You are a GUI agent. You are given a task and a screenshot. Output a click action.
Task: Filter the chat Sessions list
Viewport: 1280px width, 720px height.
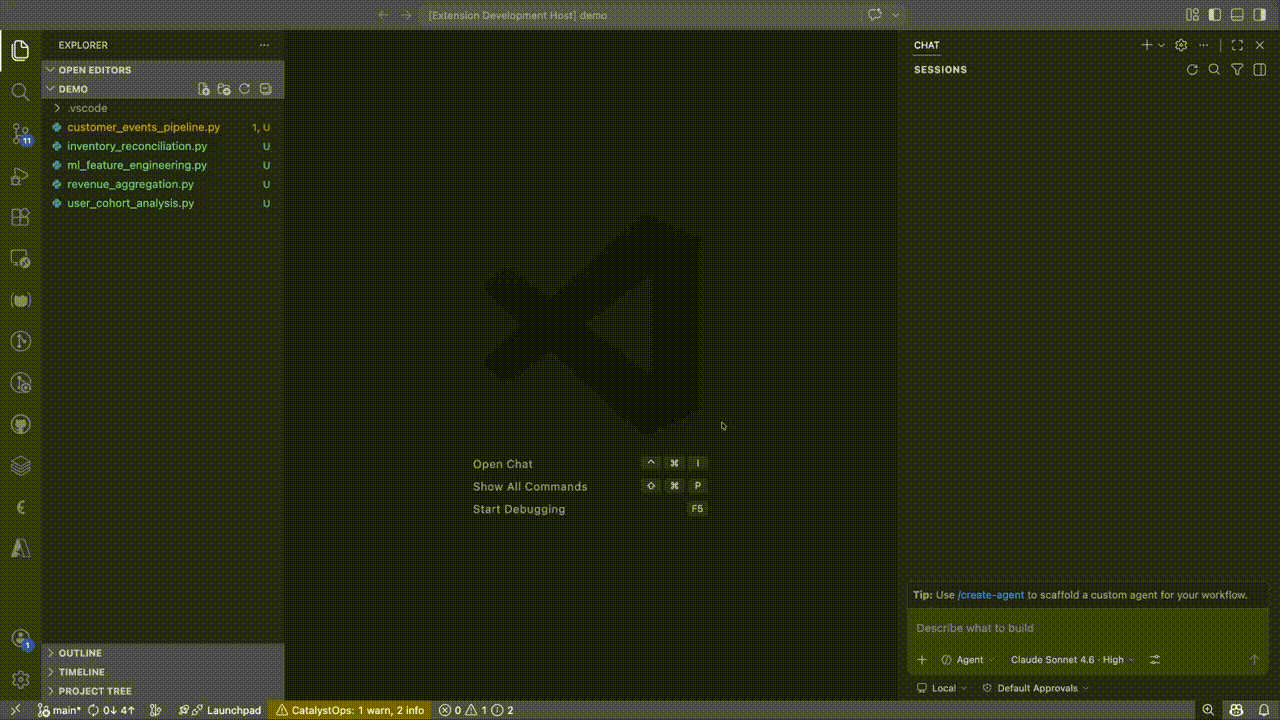point(1237,70)
